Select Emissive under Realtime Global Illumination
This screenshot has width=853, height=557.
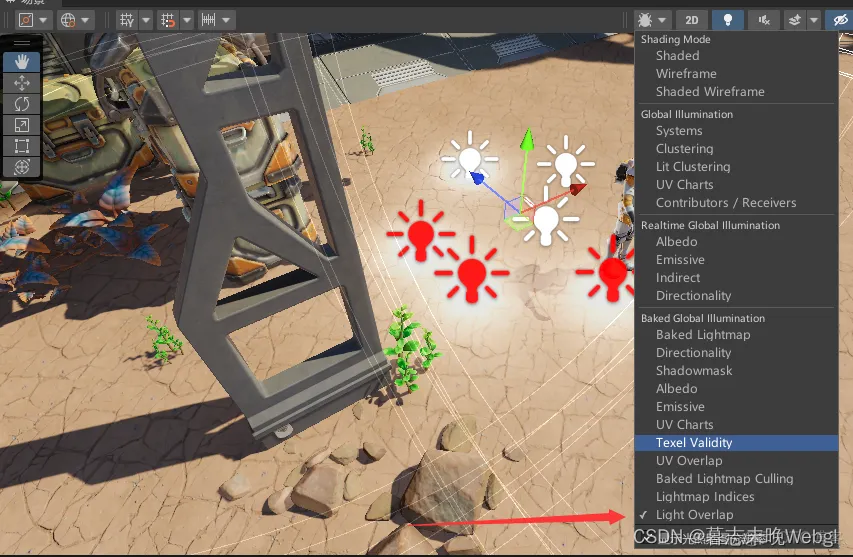[736, 259]
